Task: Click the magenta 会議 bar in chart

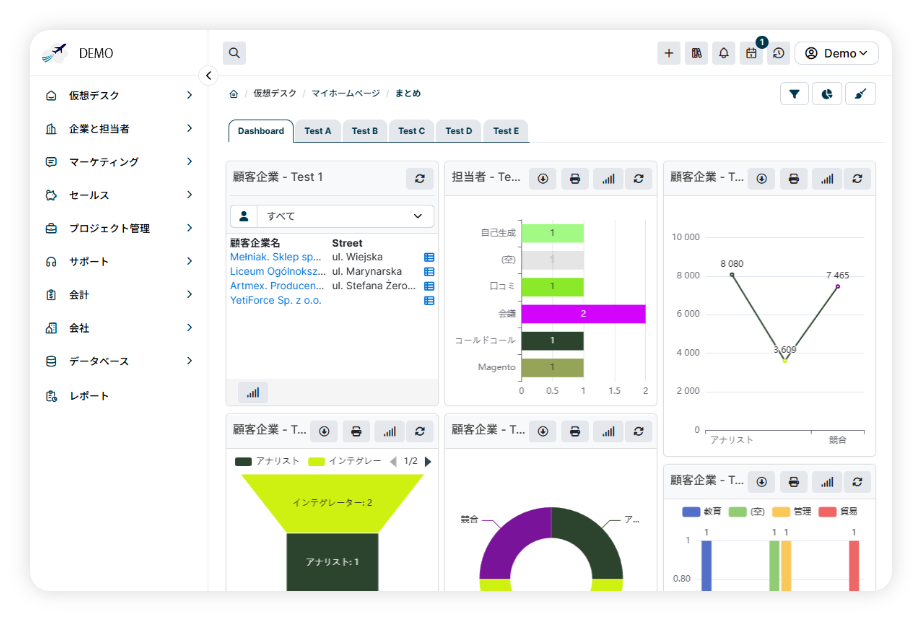Action: [583, 314]
